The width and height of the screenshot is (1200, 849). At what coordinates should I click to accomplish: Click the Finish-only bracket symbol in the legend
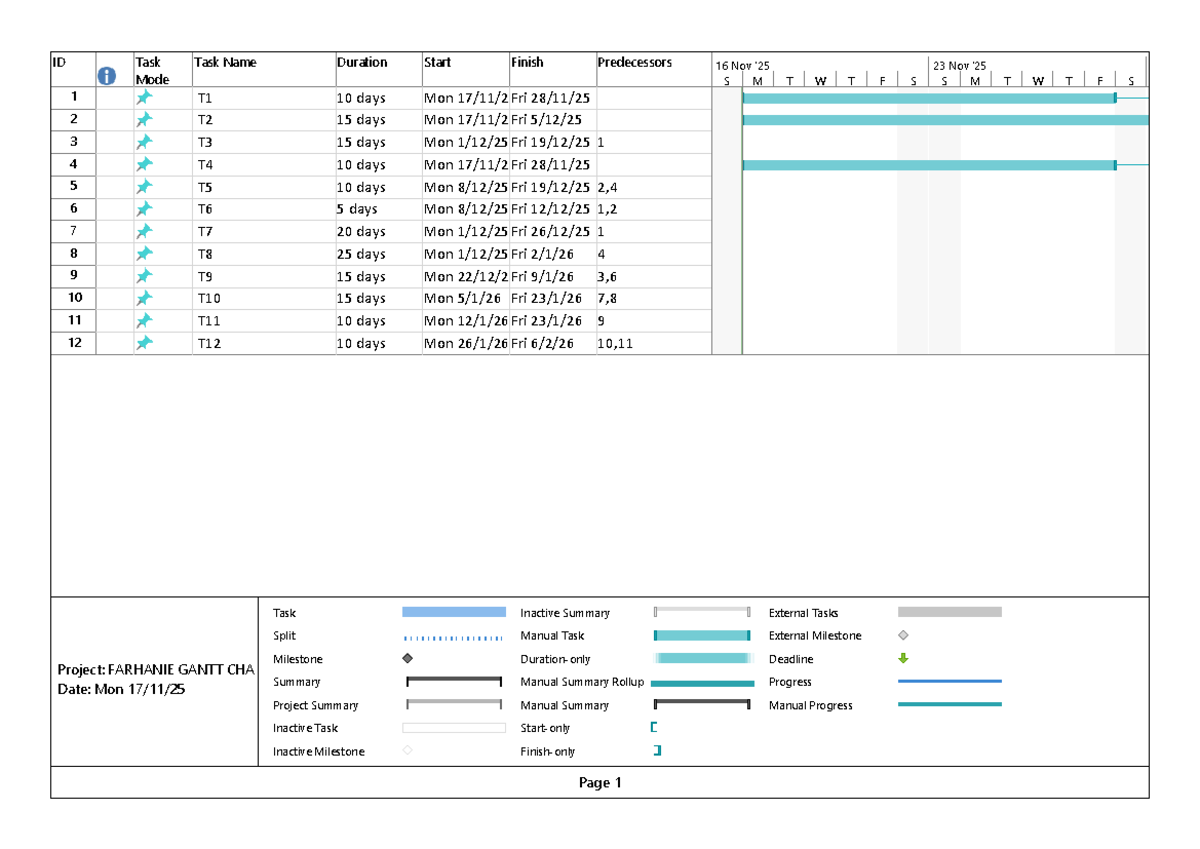click(x=654, y=751)
